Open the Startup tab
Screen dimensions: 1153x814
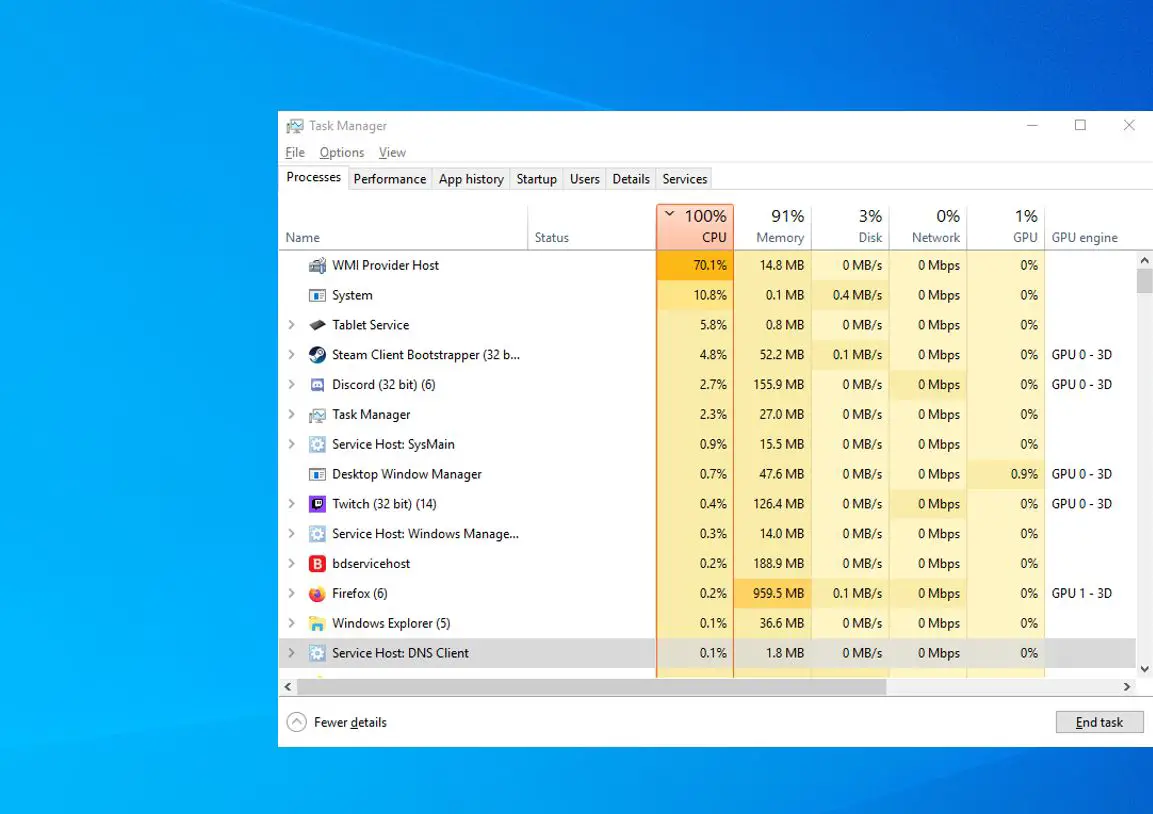point(536,179)
